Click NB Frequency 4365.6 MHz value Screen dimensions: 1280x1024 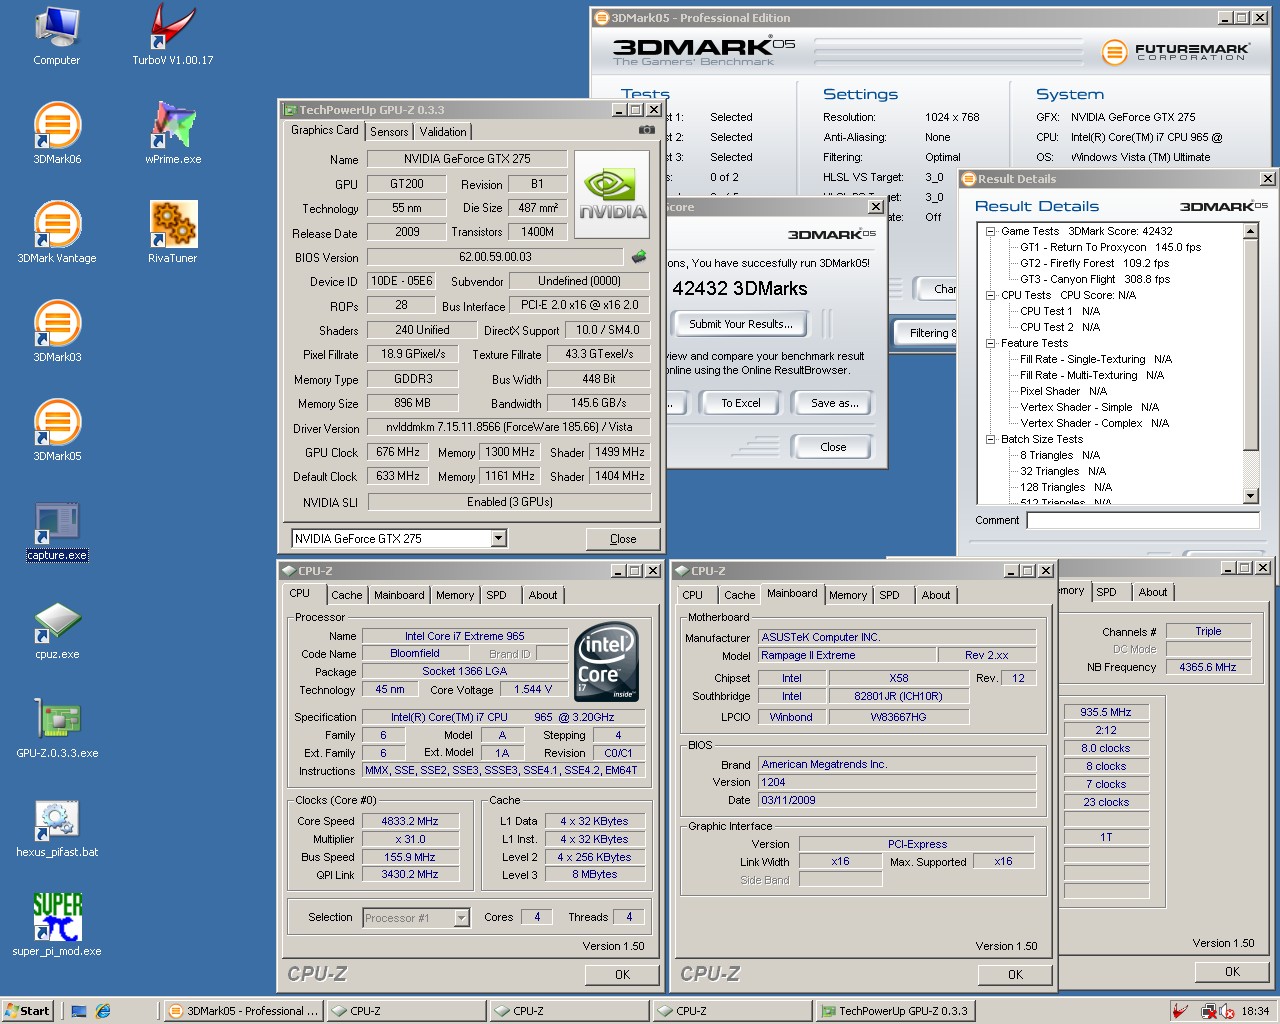coord(1208,667)
